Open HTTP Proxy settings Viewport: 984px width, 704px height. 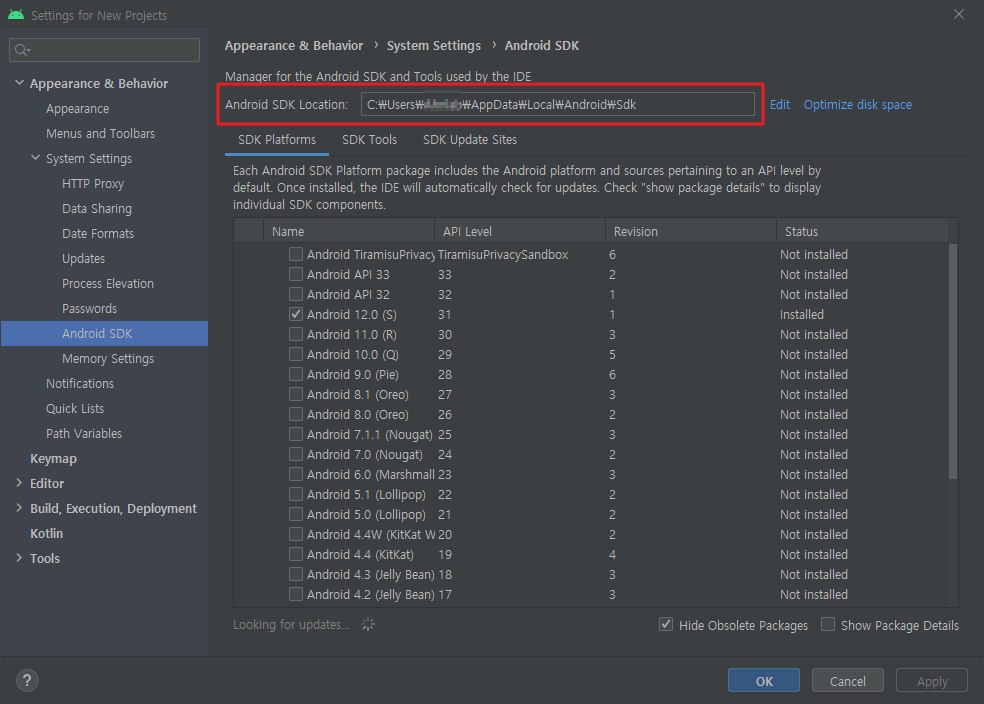(93, 183)
